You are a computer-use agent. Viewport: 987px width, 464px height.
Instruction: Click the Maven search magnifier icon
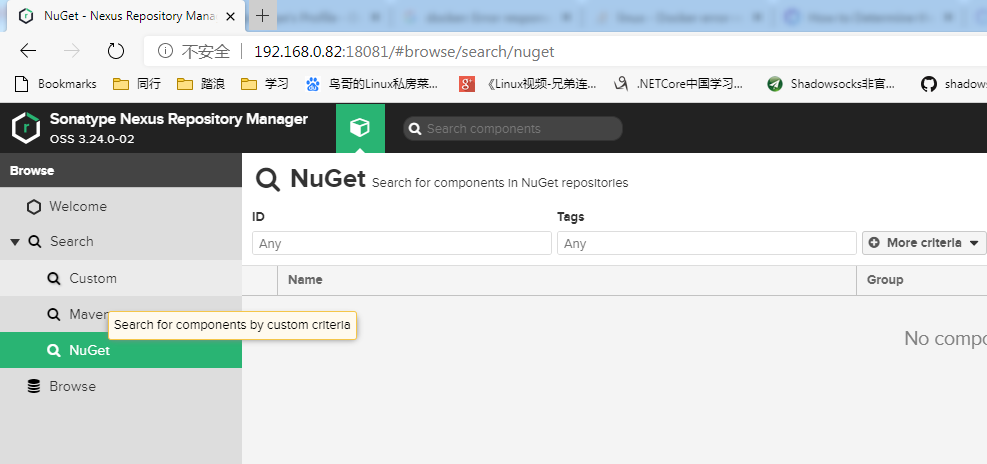[x=54, y=314]
